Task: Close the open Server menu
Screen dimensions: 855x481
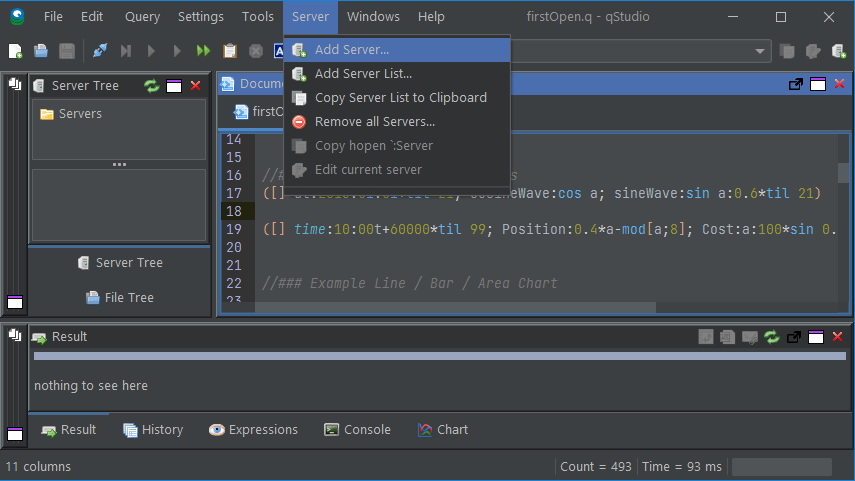Action: coord(310,17)
